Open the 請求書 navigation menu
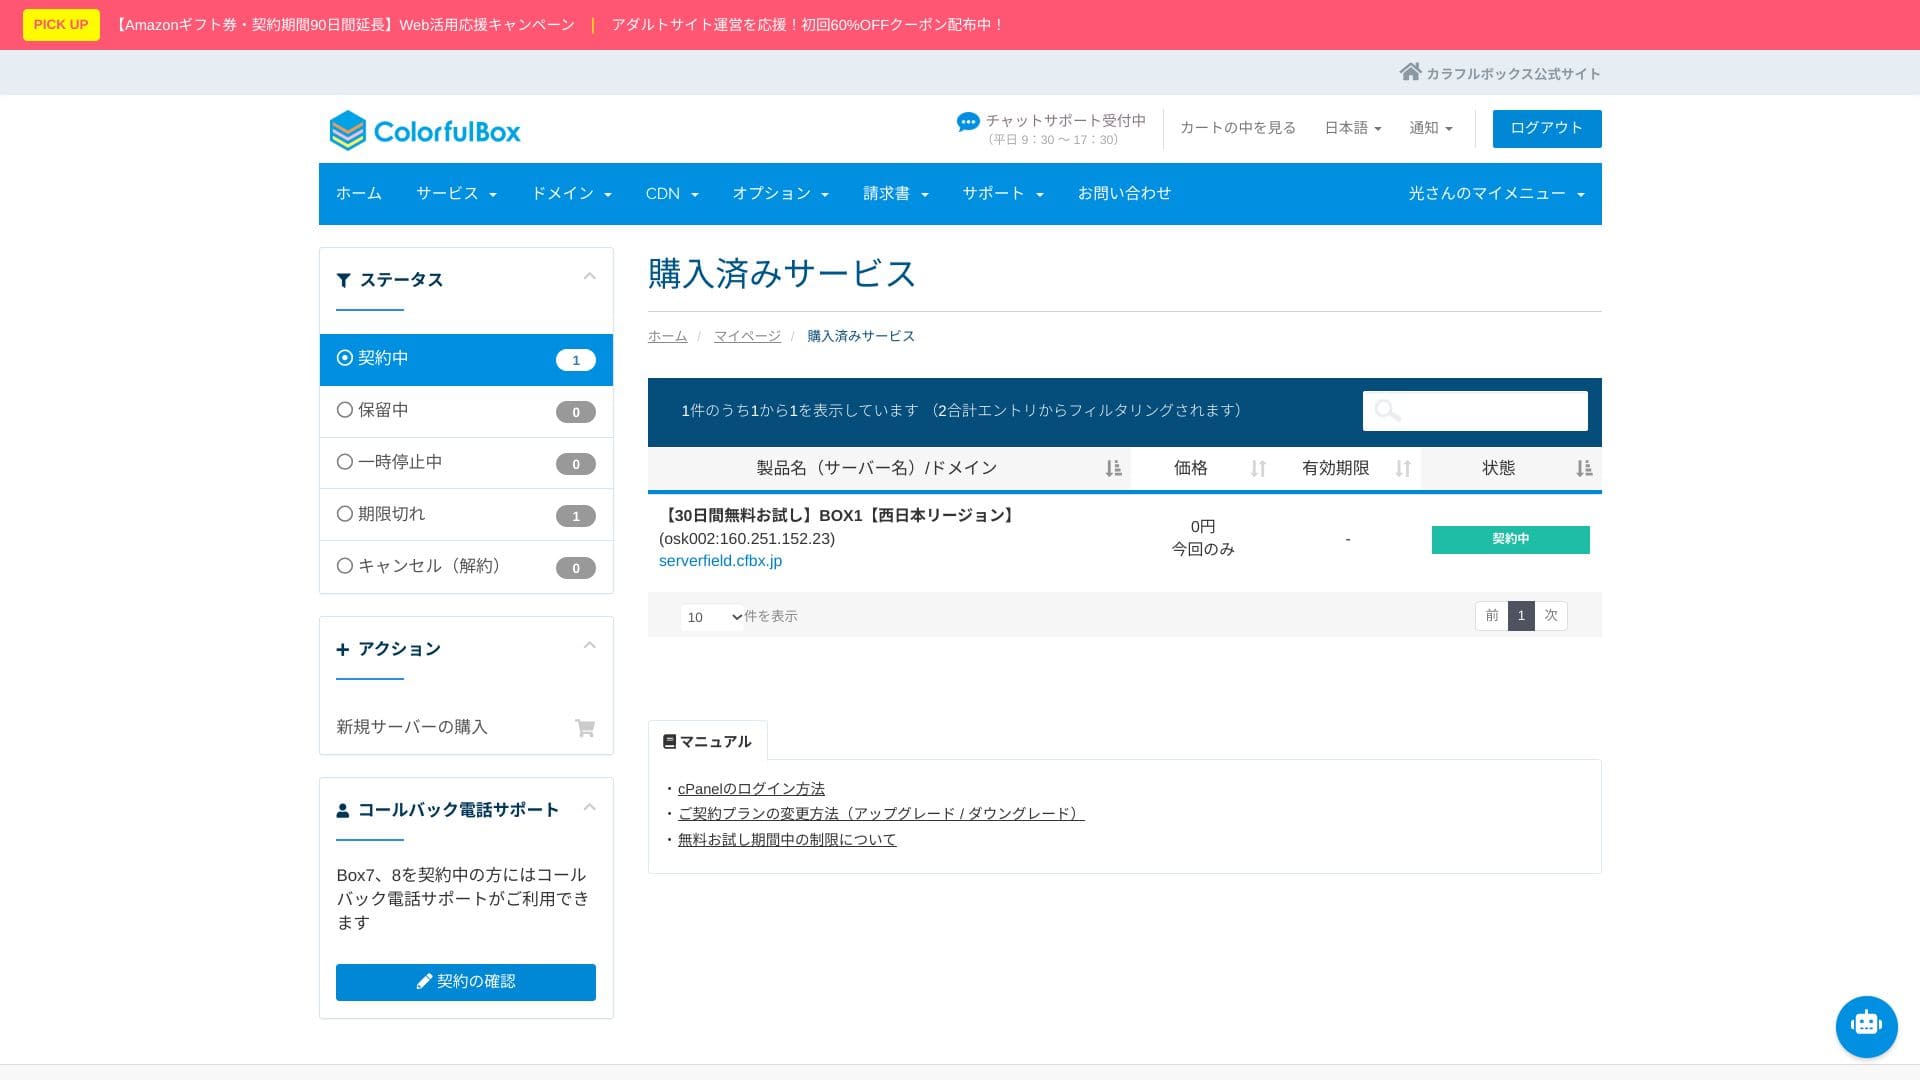This screenshot has width=1920, height=1080. (895, 194)
